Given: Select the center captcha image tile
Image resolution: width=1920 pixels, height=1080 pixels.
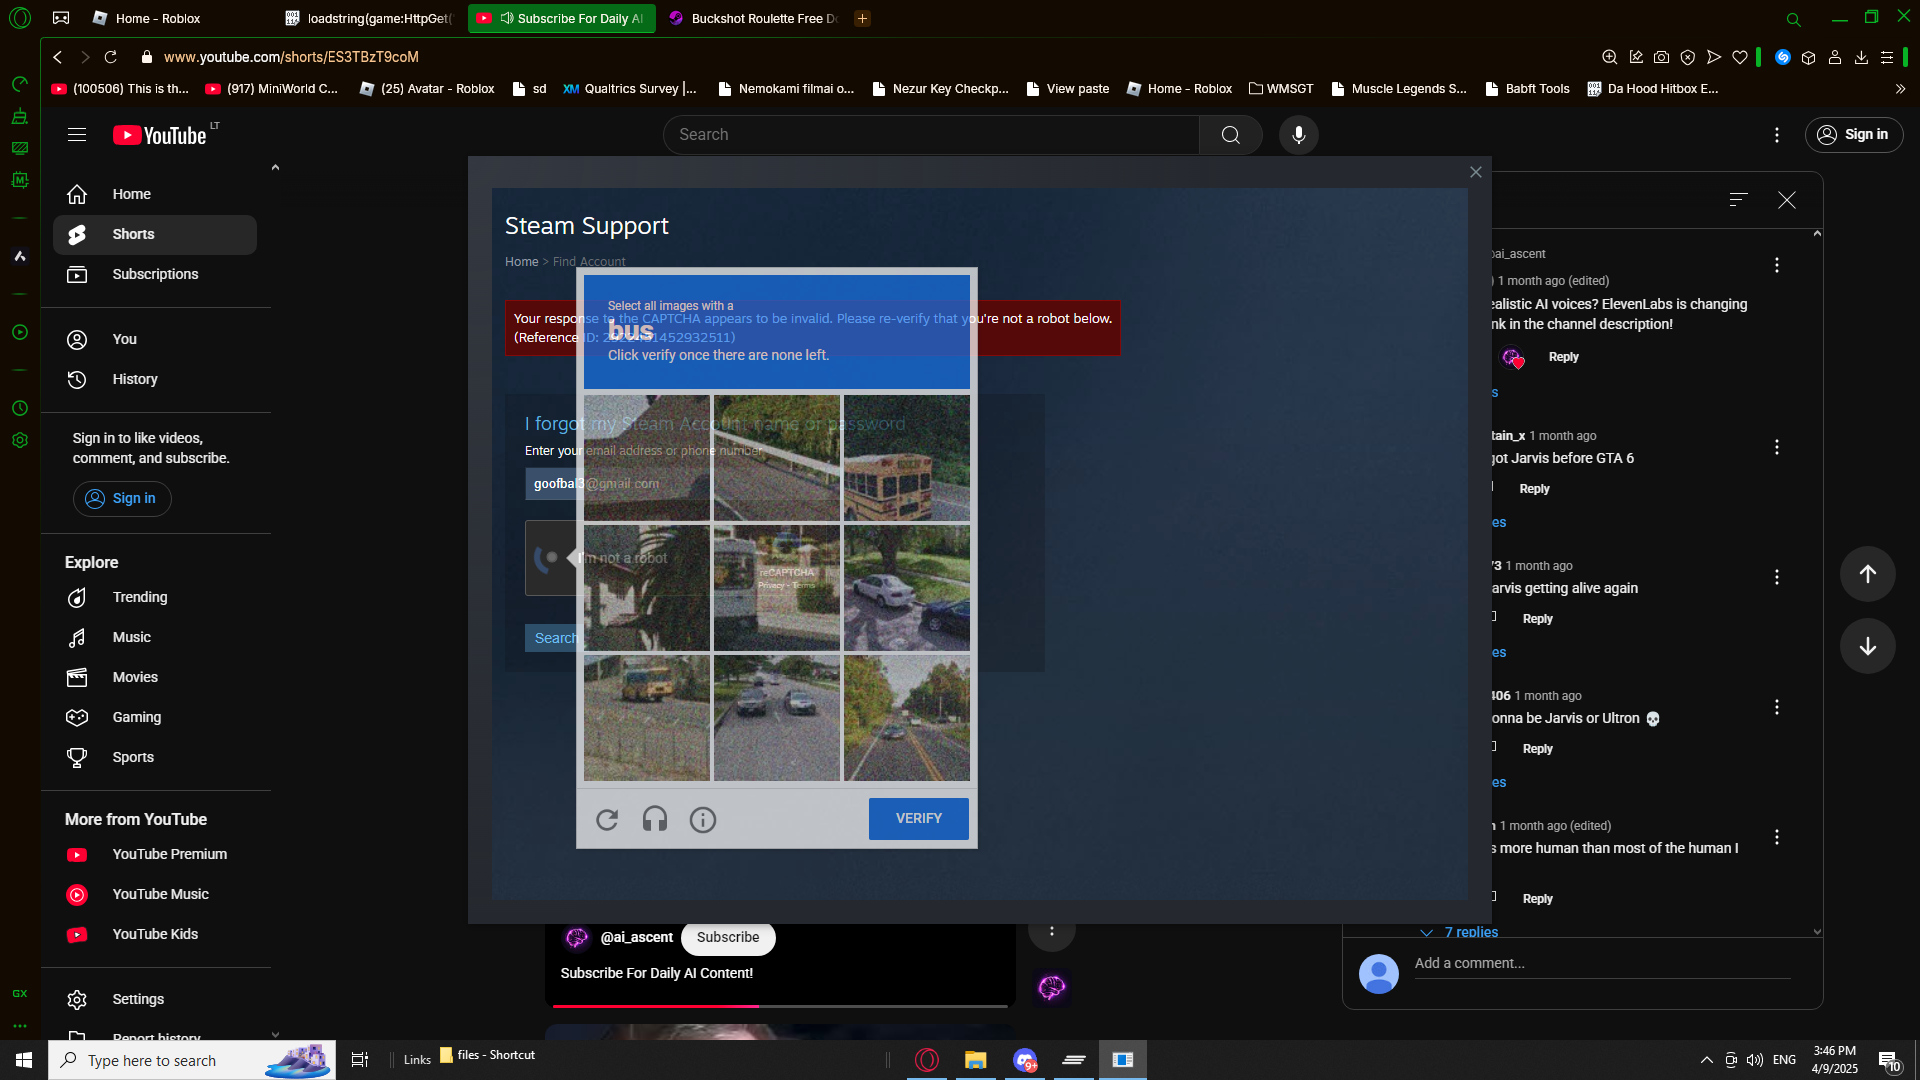Looking at the screenshot, I should (777, 588).
